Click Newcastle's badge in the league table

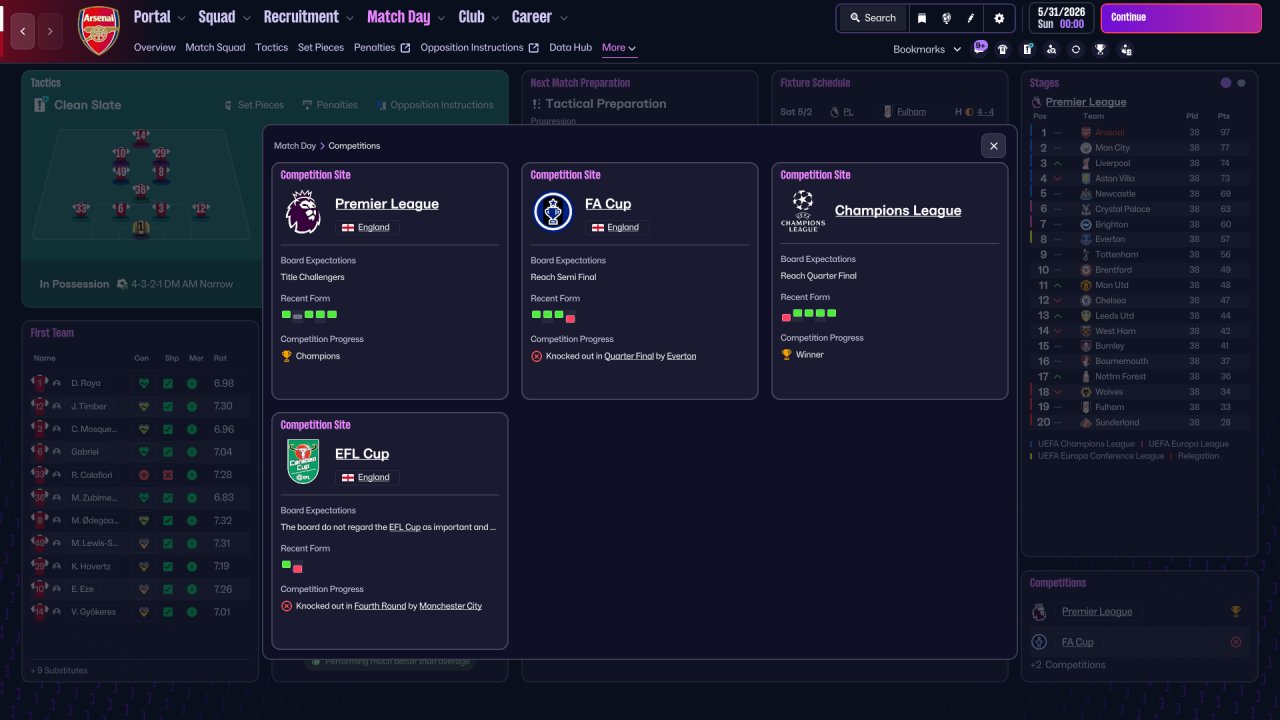[1087, 194]
